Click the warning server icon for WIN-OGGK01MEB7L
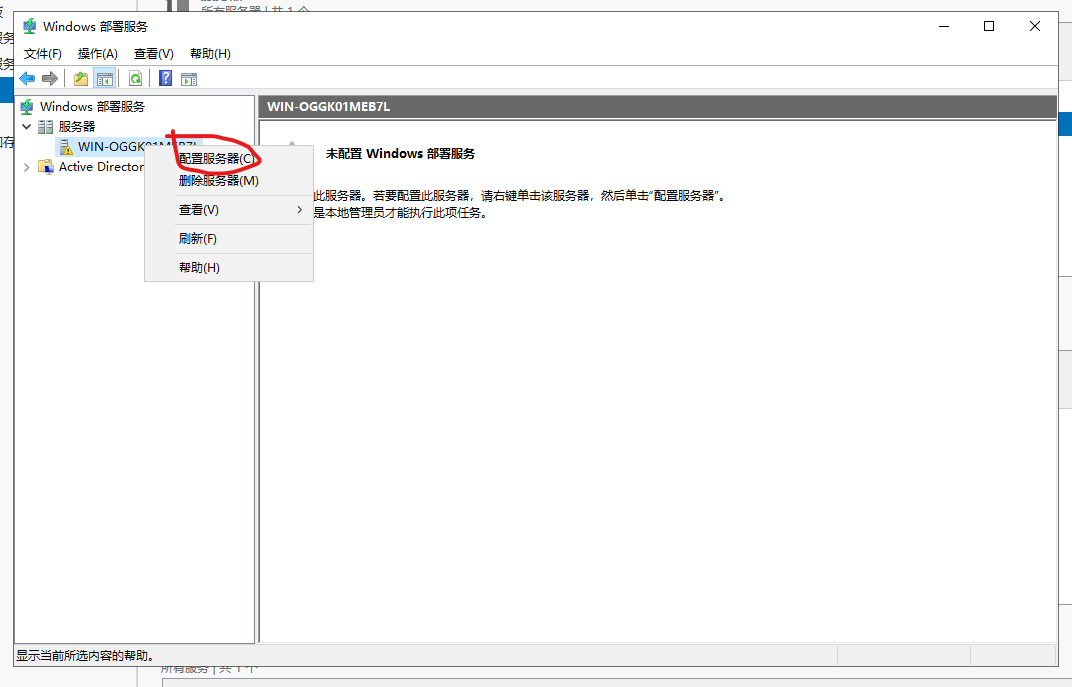The image size is (1072, 687). coord(66,147)
